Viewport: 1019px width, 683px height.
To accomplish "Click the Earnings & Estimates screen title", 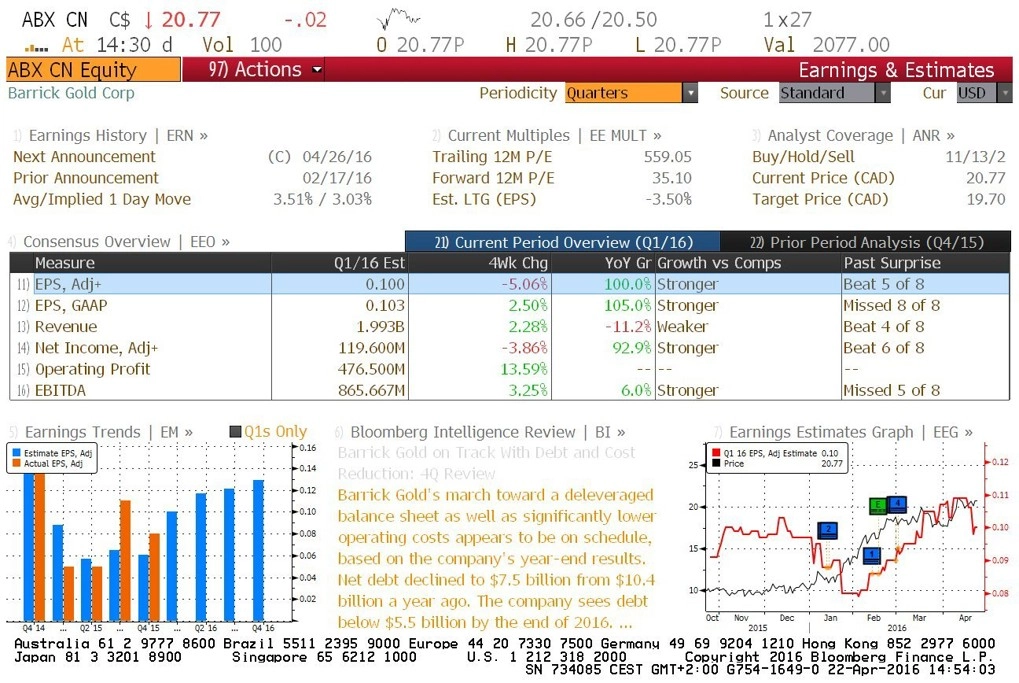I will coord(896,70).
